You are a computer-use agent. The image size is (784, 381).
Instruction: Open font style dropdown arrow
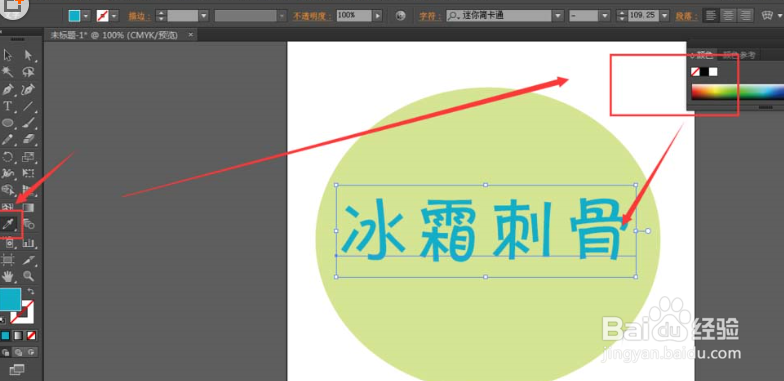point(606,16)
